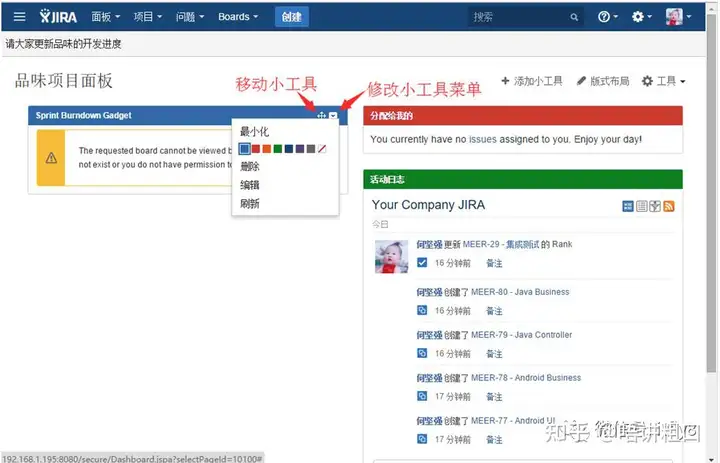Select 删除 in gadget menu
The image size is (720, 463).
pos(249,166)
